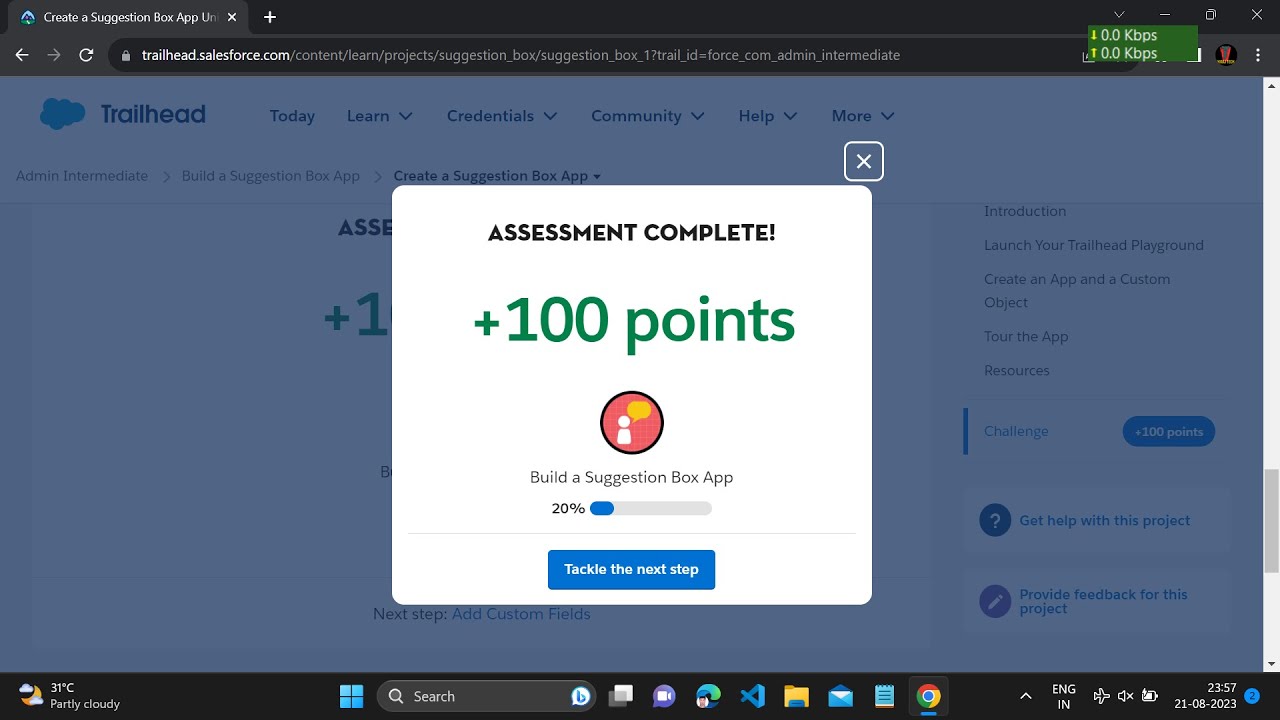Expand the Community dropdown menu
Image resolution: width=1280 pixels, height=720 pixels.
(x=648, y=116)
